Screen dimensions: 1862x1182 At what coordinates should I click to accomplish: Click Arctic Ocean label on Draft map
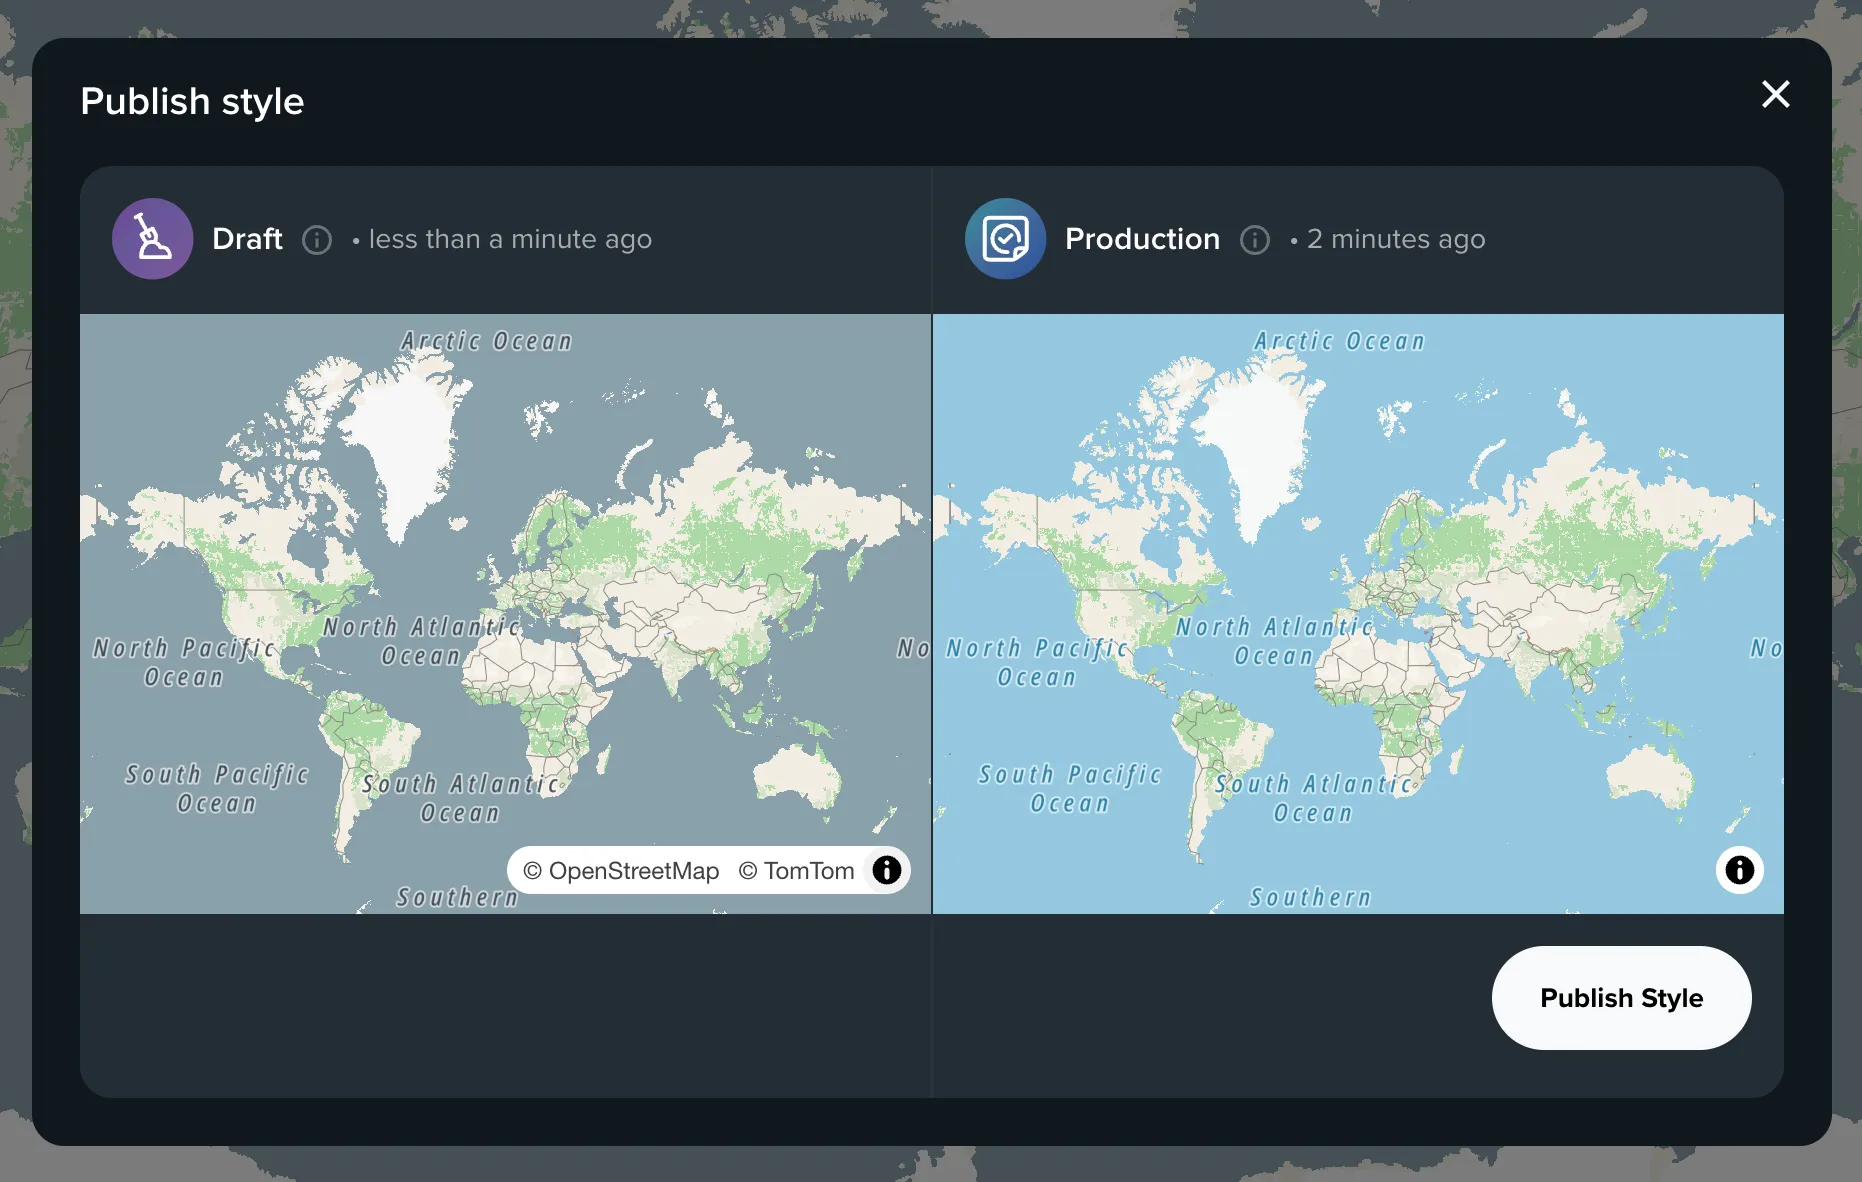tap(487, 341)
